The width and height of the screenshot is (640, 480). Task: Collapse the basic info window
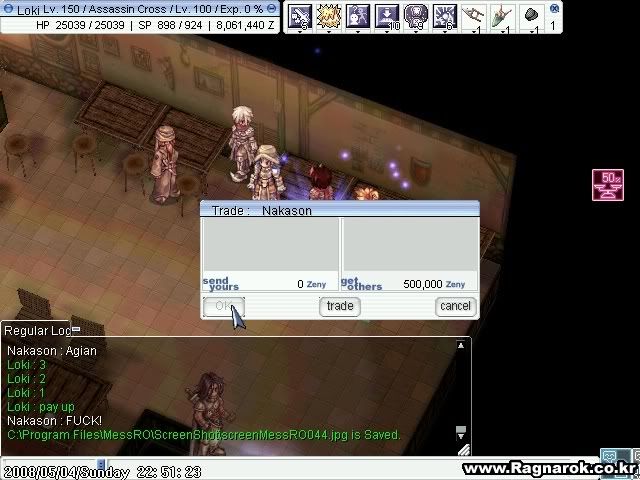tap(271, 8)
